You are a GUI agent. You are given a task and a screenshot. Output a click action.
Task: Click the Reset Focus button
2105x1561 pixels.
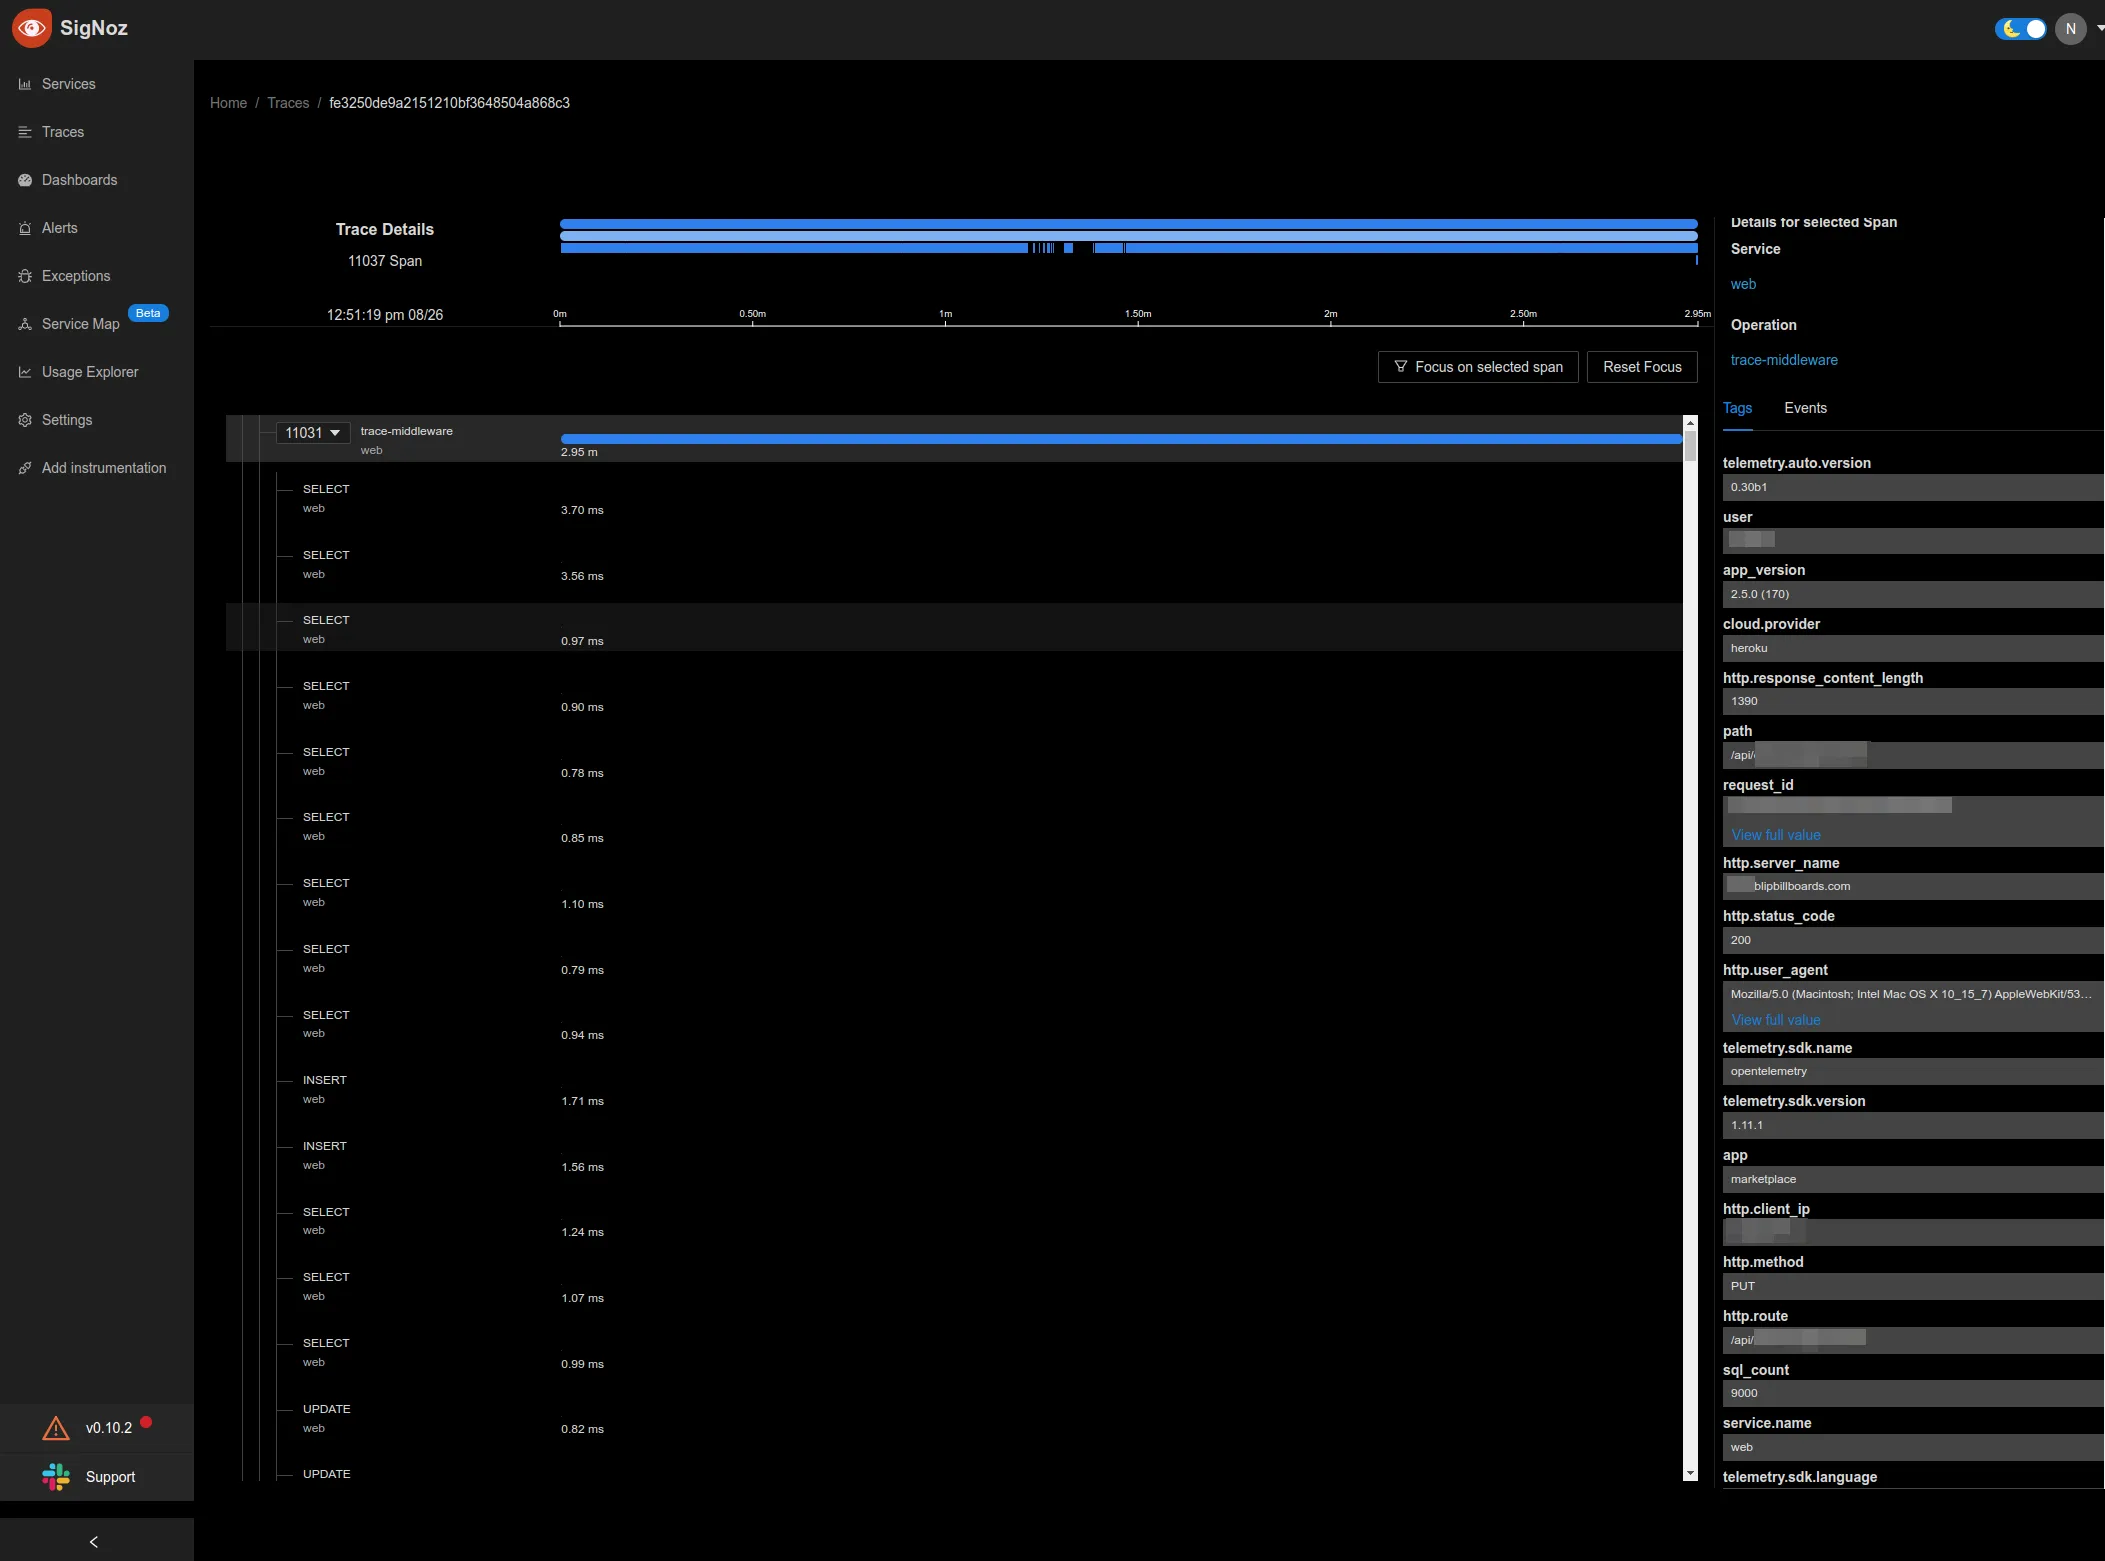coord(1643,367)
